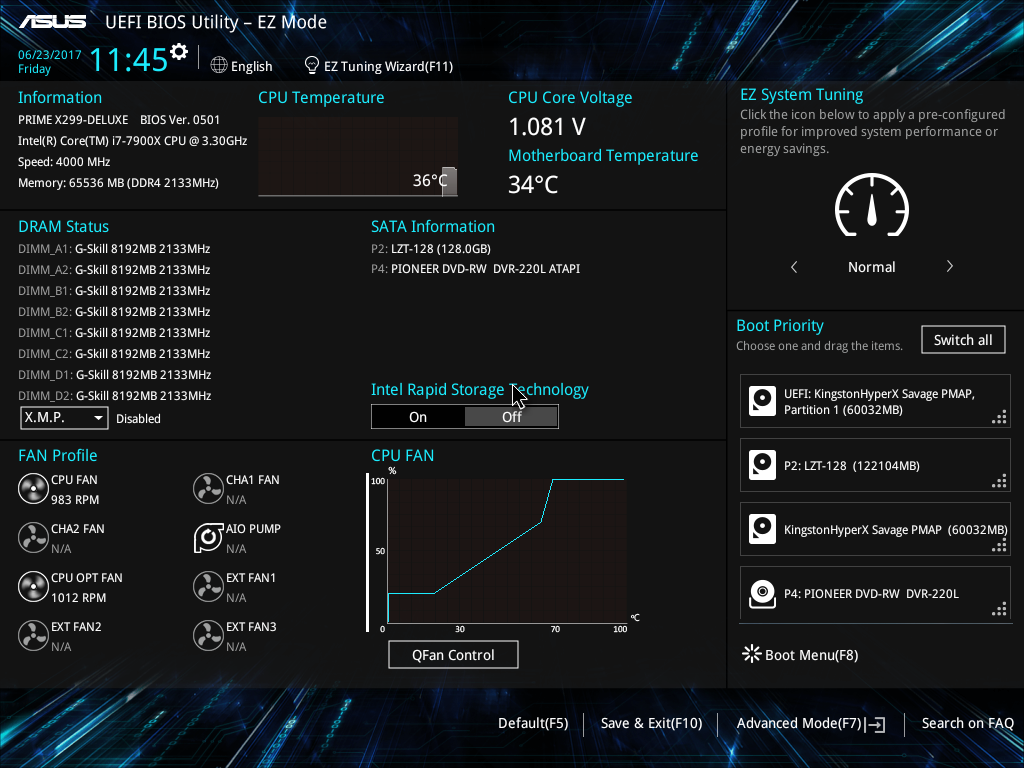The height and width of the screenshot is (768, 1024).
Task: Click SATA P4: PIONEER DVD-RW DVR-220L ATAPI
Action: point(475,268)
